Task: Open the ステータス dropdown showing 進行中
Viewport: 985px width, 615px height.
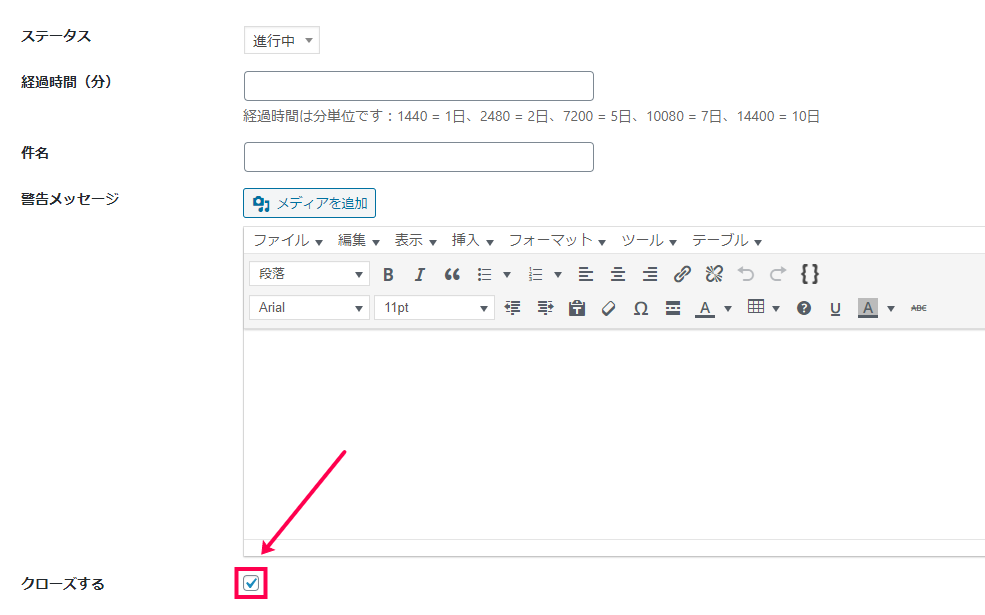Action: (281, 40)
